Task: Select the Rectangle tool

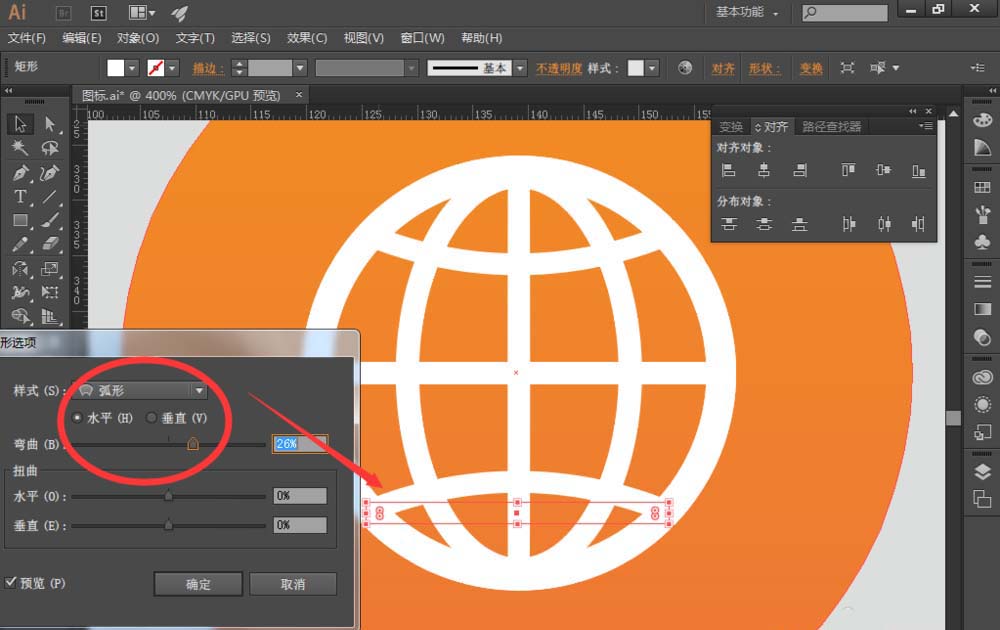Action: pos(20,221)
